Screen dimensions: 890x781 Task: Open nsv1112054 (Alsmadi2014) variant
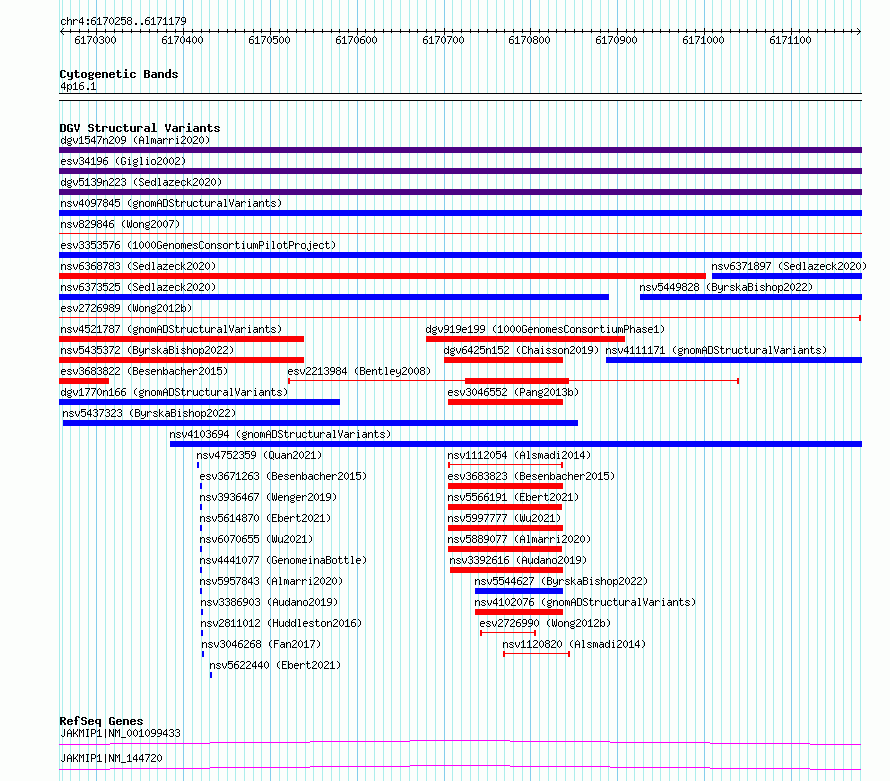click(x=519, y=455)
